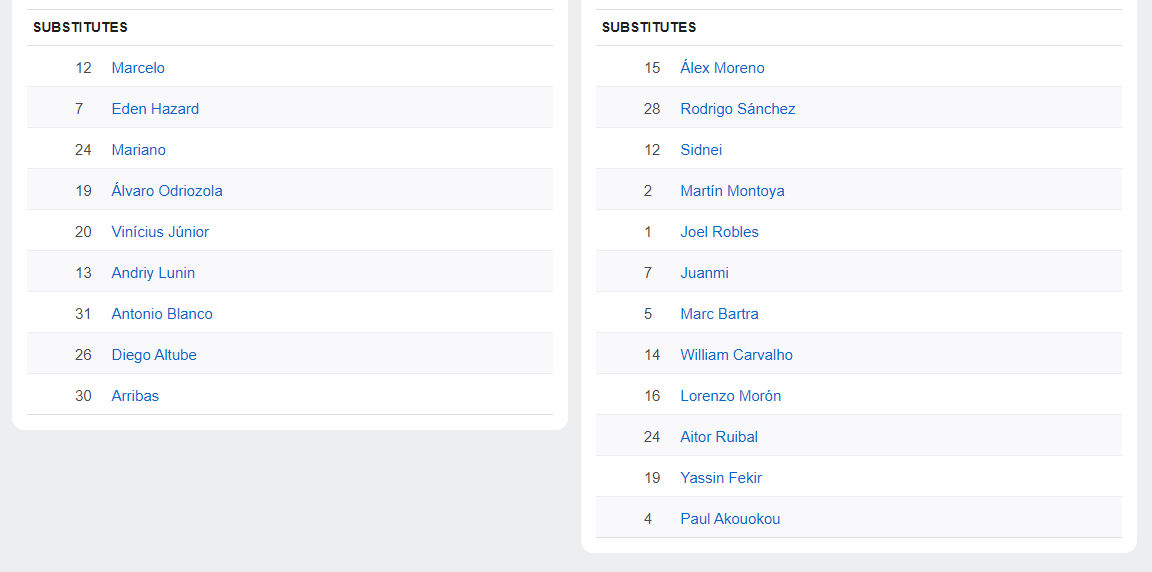Open Antonio Blanco's player page

[x=162, y=314]
